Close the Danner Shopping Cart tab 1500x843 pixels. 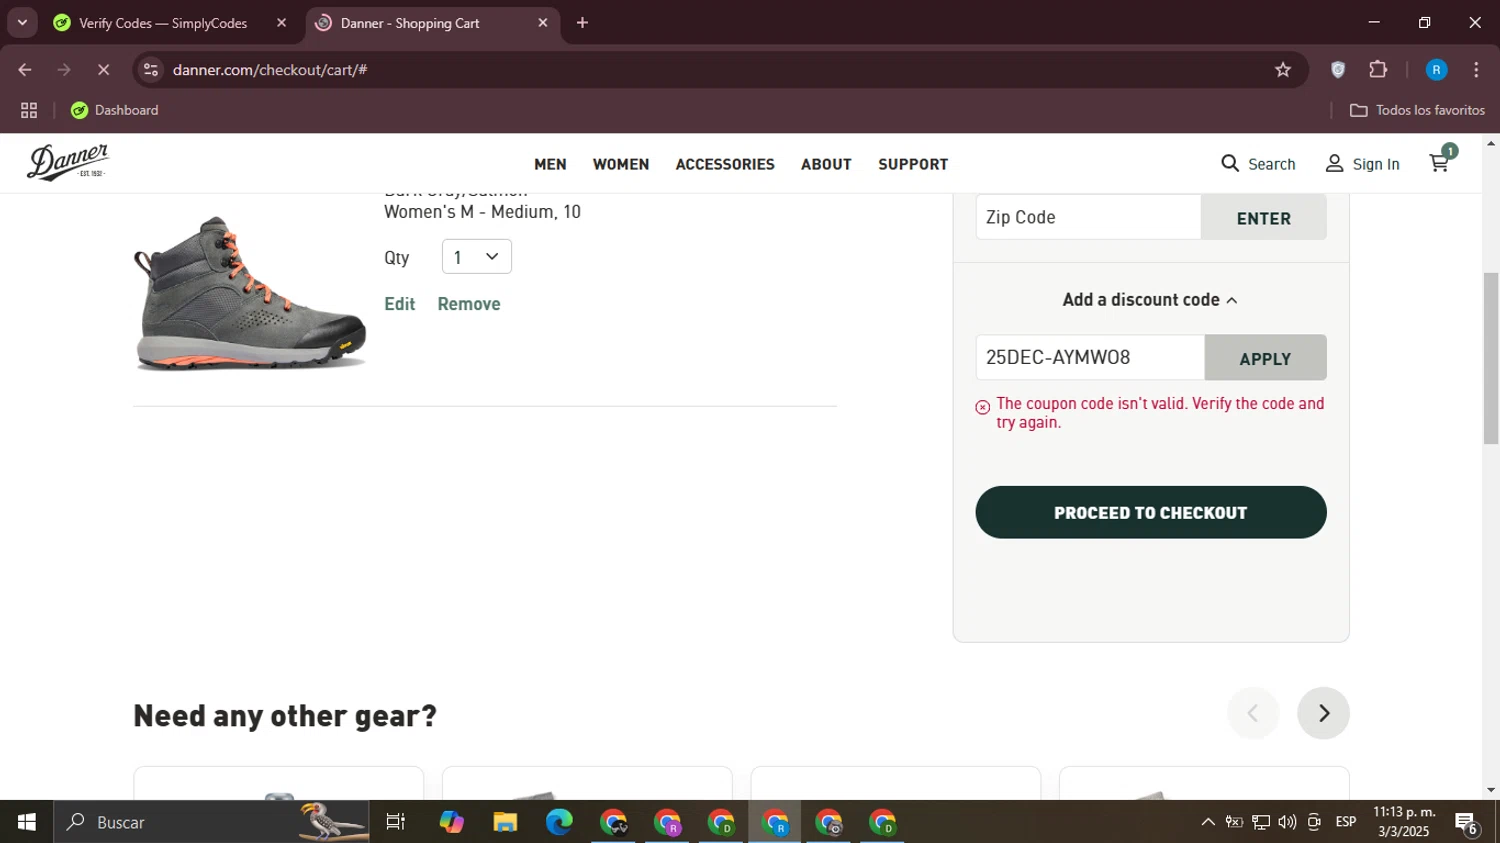point(543,23)
